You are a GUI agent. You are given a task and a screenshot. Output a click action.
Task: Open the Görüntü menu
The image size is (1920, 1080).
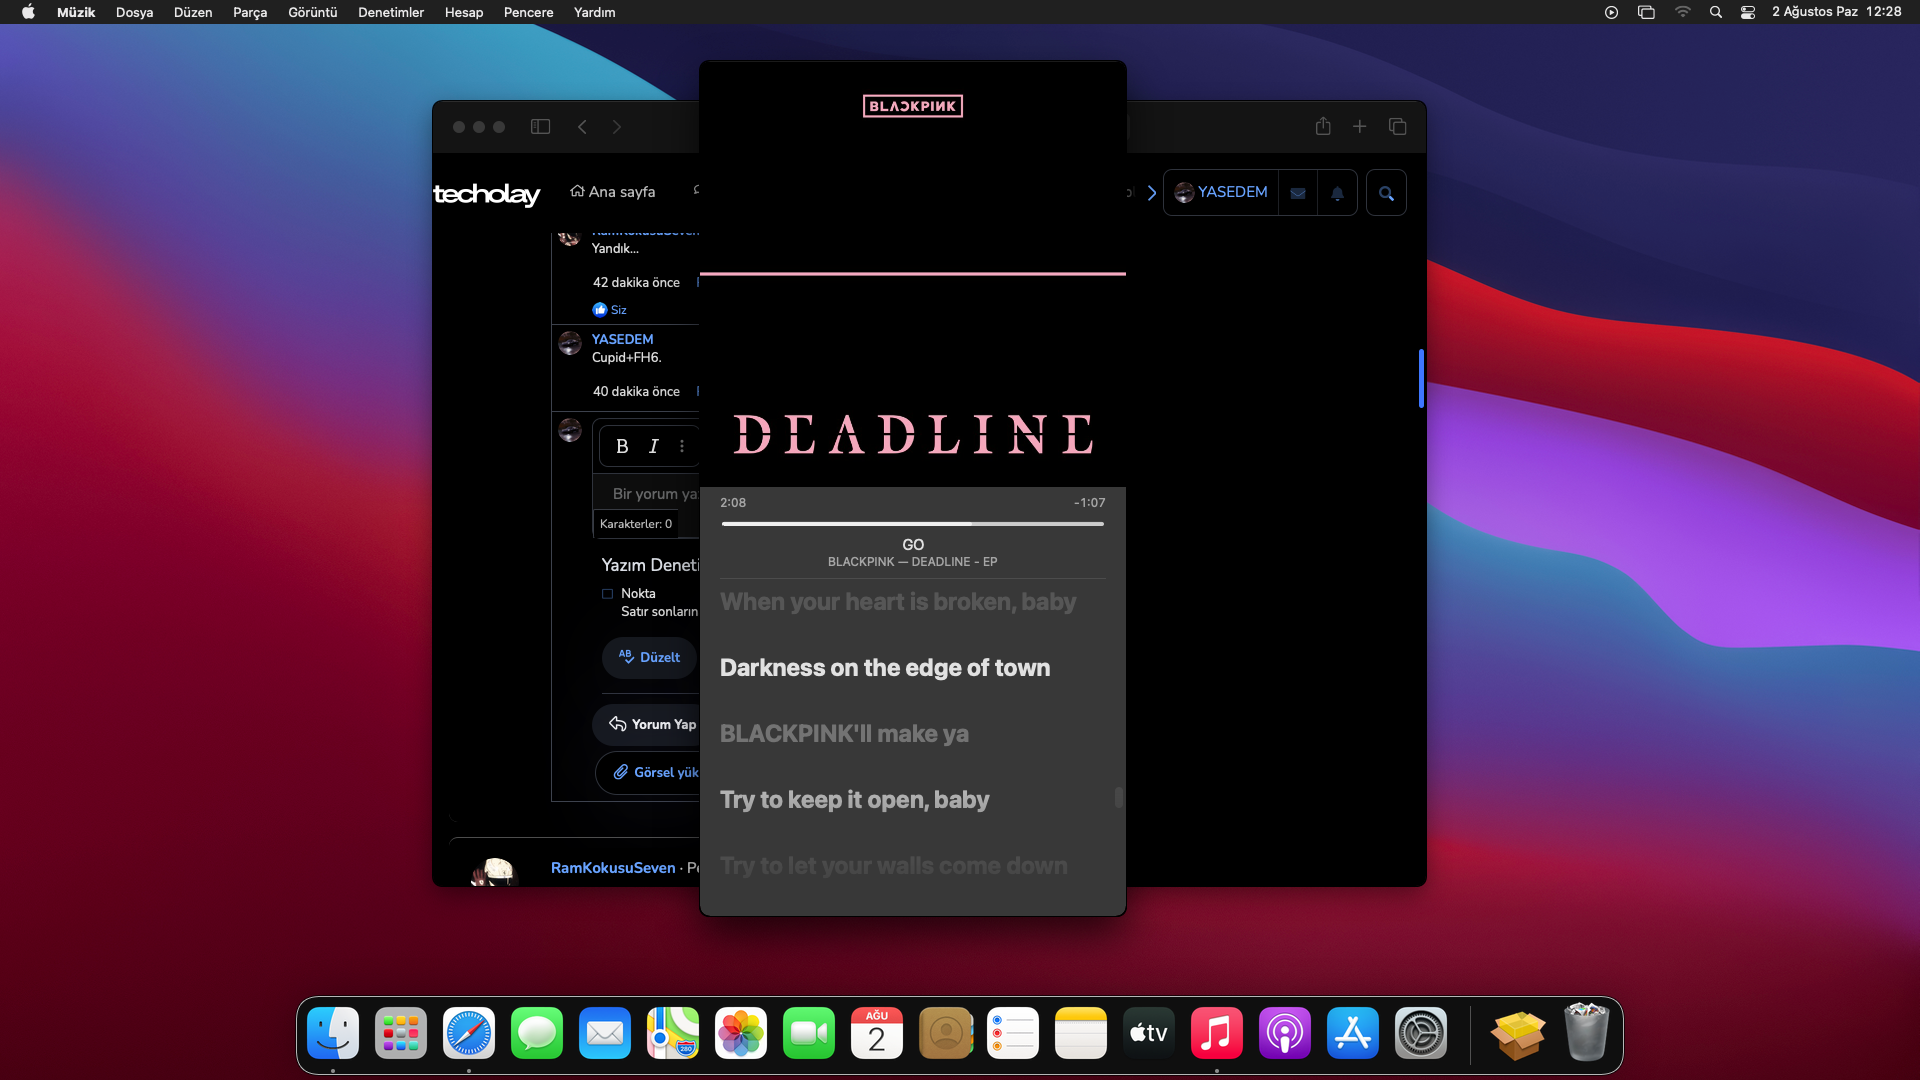[313, 12]
